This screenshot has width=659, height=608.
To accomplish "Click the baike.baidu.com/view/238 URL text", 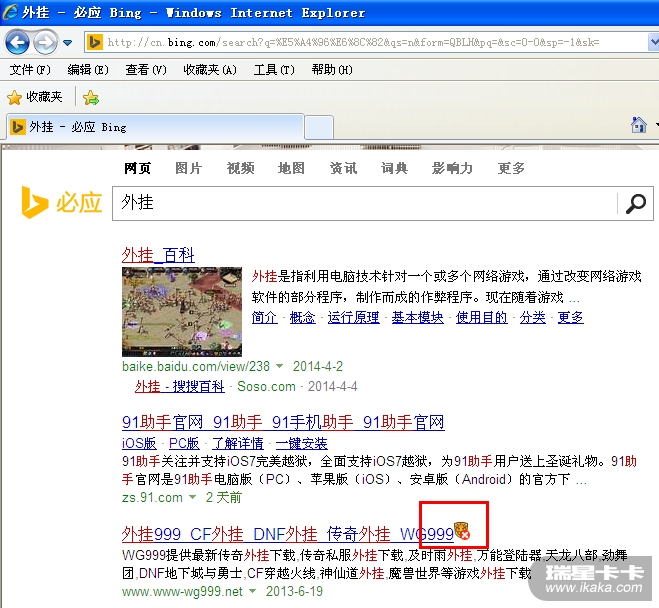I will 196,366.
